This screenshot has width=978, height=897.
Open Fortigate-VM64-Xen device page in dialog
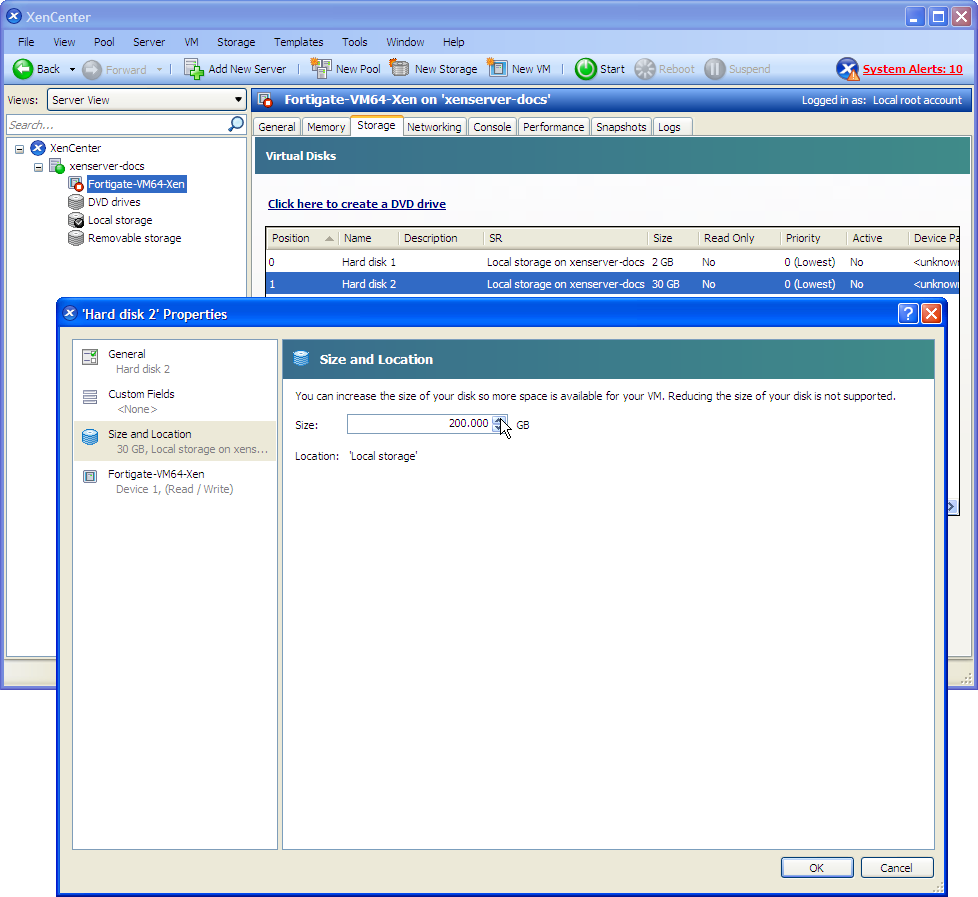[175, 481]
